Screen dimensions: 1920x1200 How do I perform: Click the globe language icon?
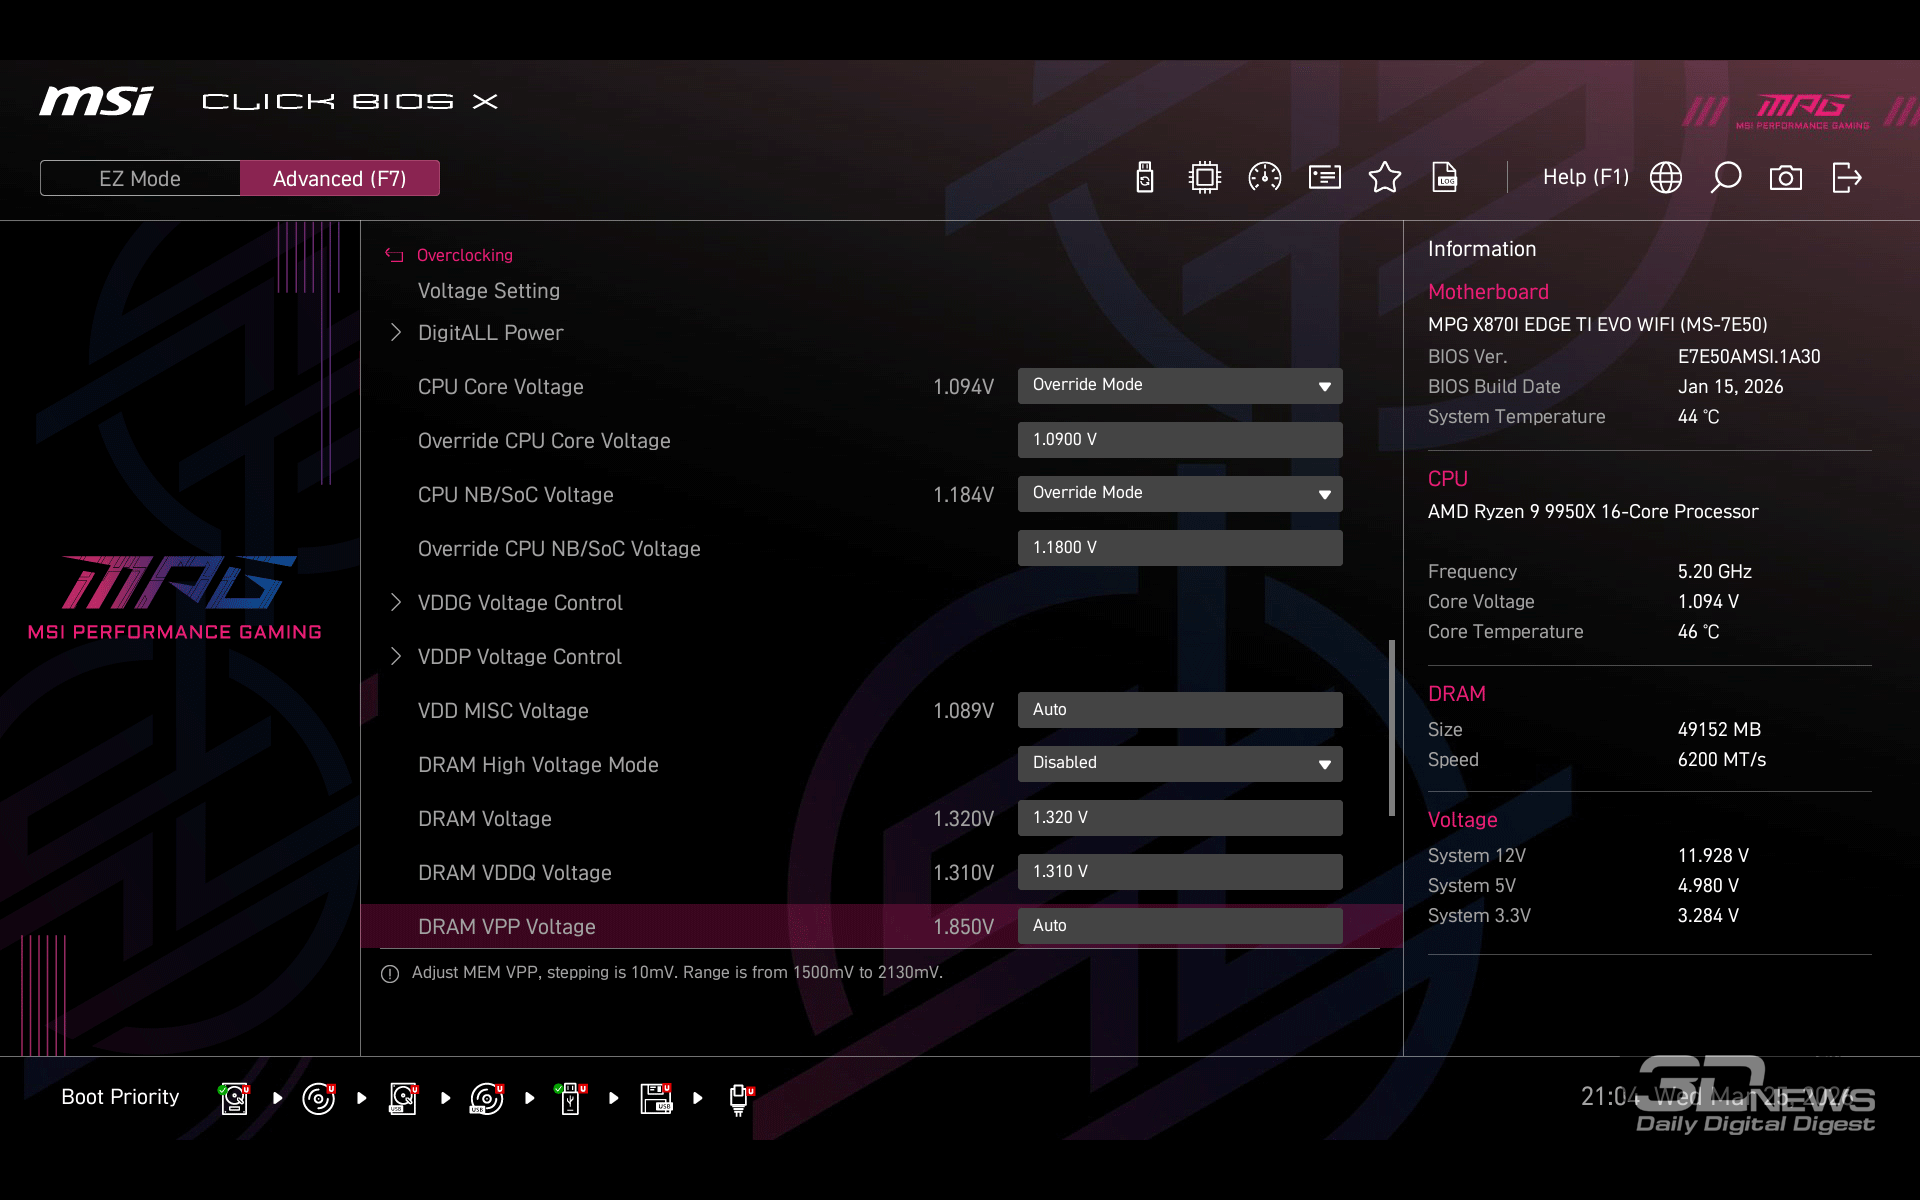(x=1666, y=178)
